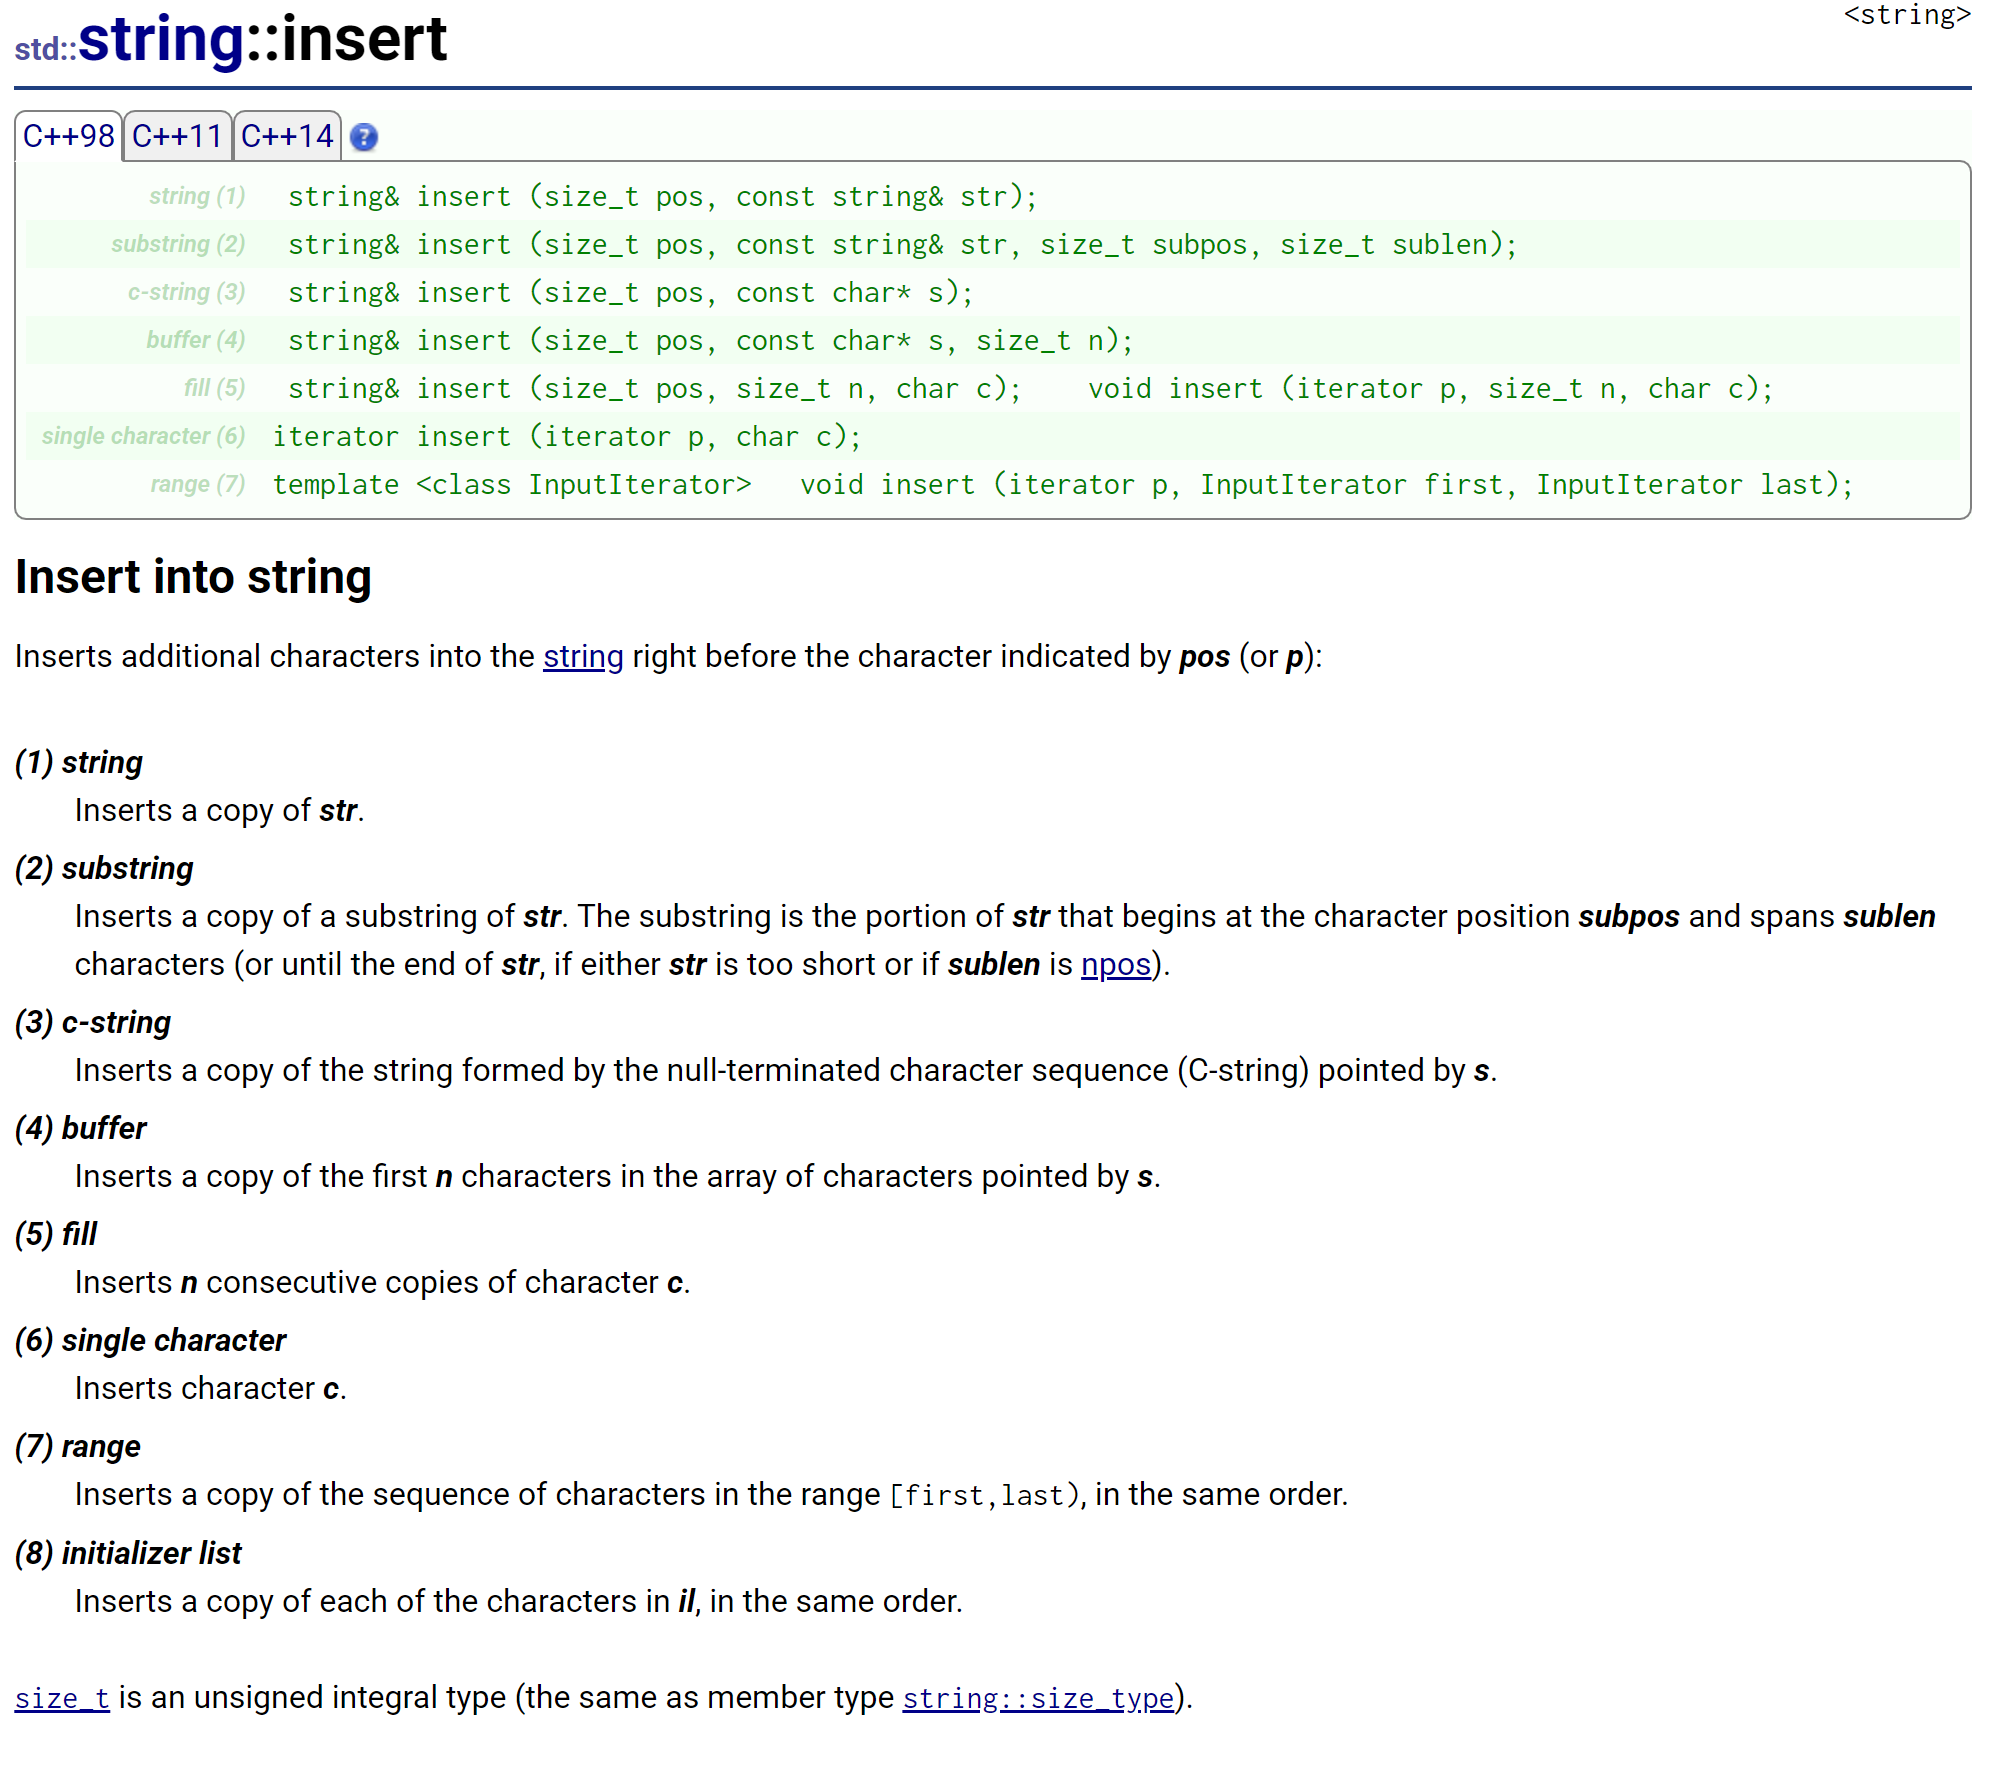Switch to the C++14 tab
Screen dimensions: 2011x1781
click(287, 136)
